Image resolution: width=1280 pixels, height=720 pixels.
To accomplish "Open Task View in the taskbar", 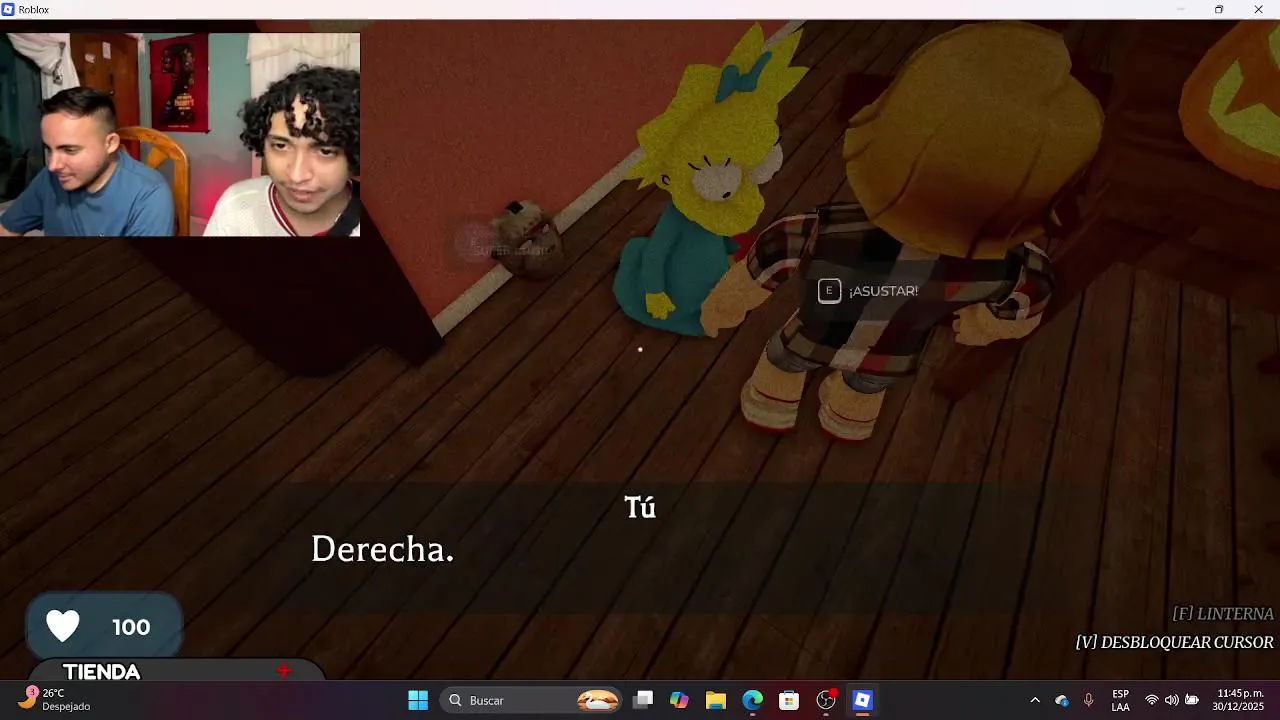I will pos(643,700).
